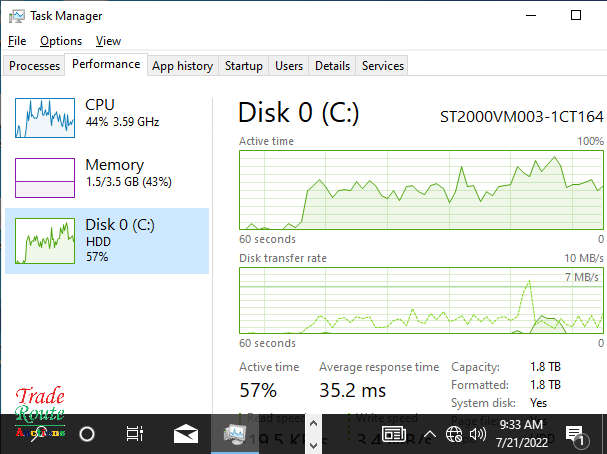Click the Task Manager taskbar icon
The image size is (607, 454).
tap(236, 434)
